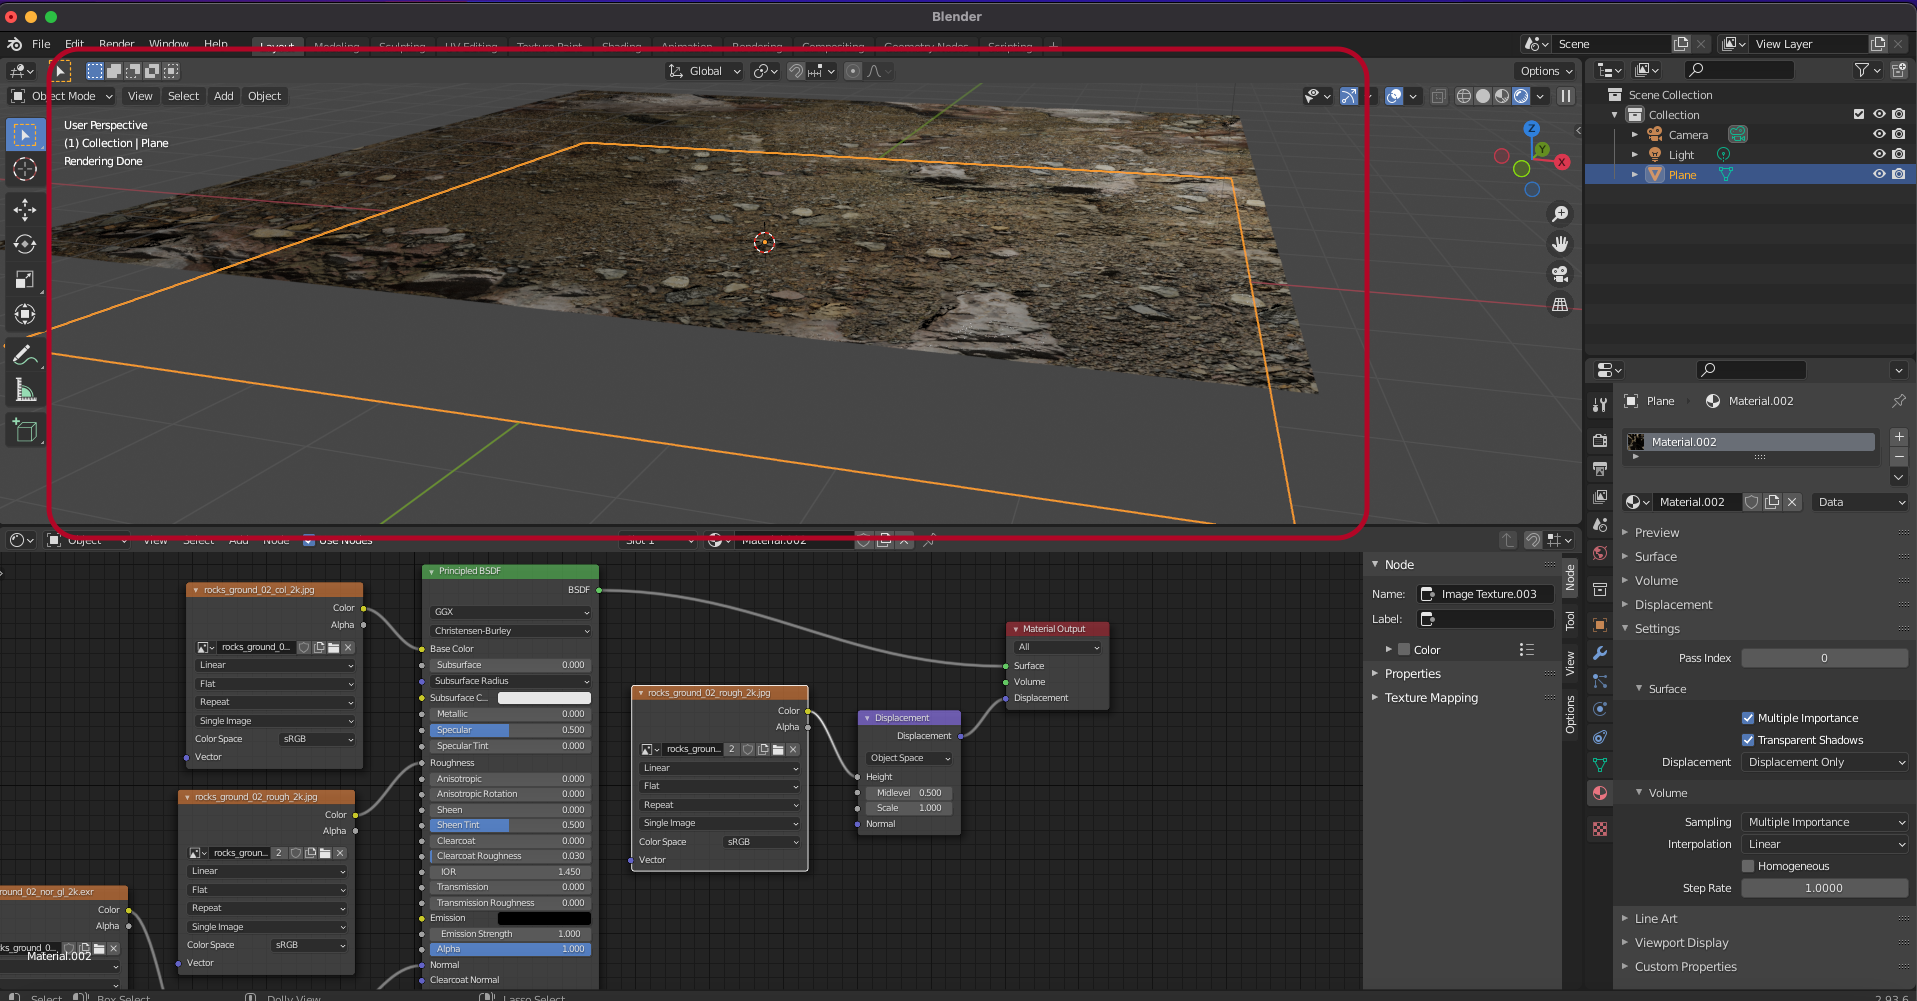The image size is (1917, 1001).
Task: Click the node Label input field
Action: coord(1486,619)
